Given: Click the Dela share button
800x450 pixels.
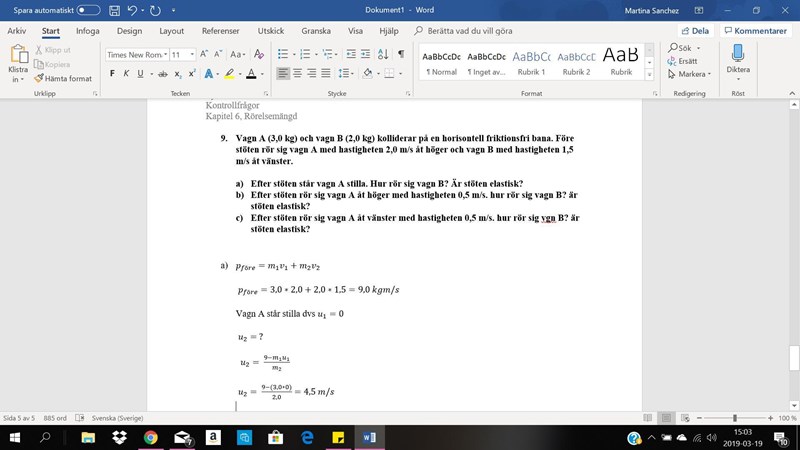Looking at the screenshot, I should click(x=693, y=31).
